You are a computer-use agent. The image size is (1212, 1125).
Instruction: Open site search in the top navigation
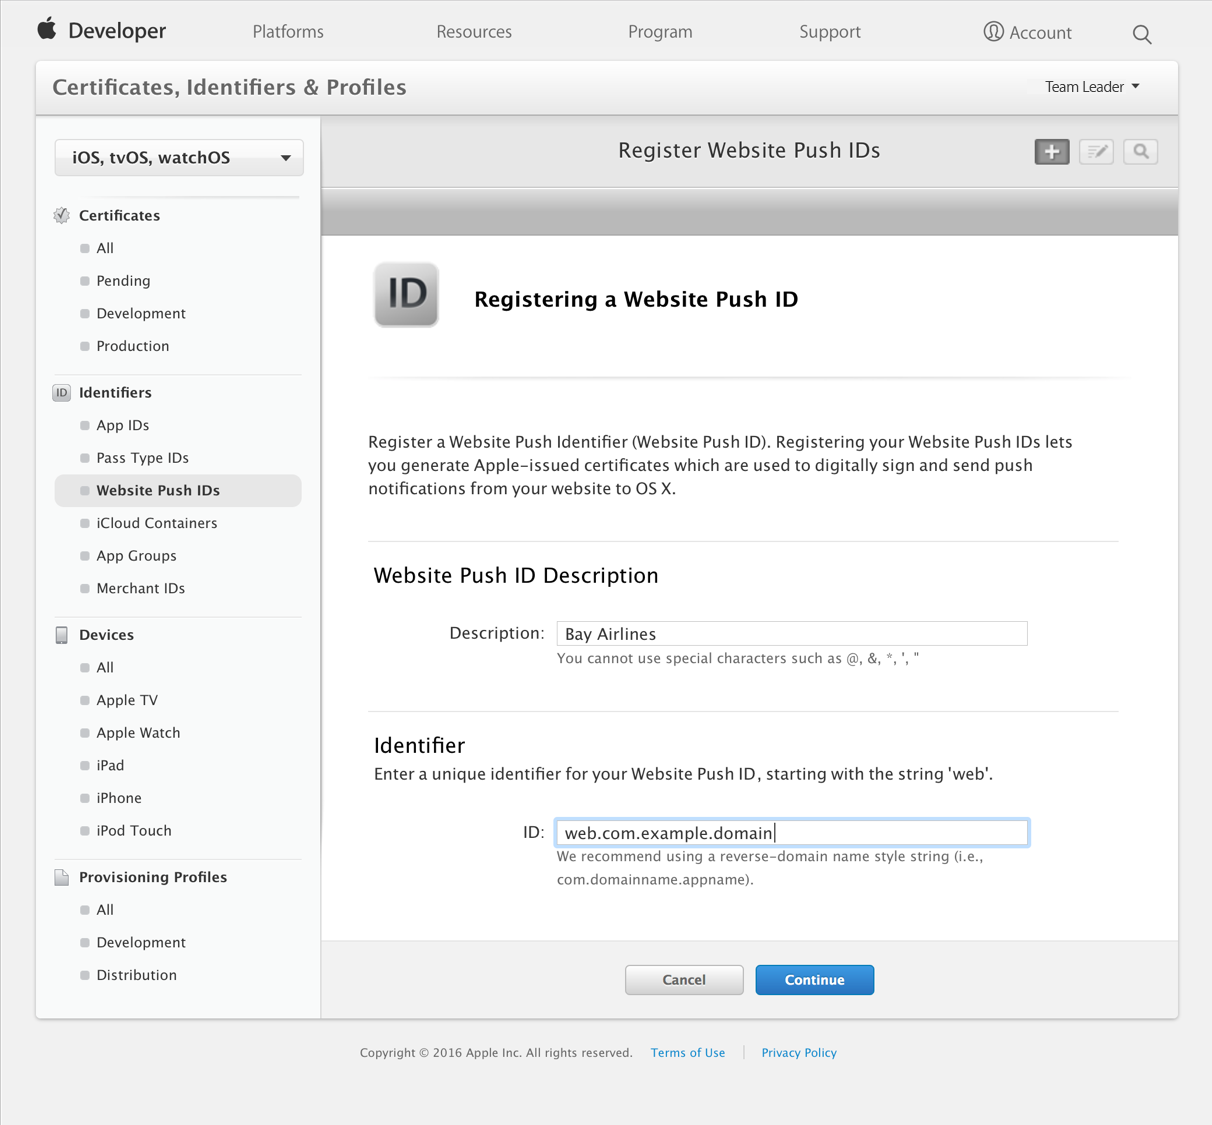[1142, 35]
